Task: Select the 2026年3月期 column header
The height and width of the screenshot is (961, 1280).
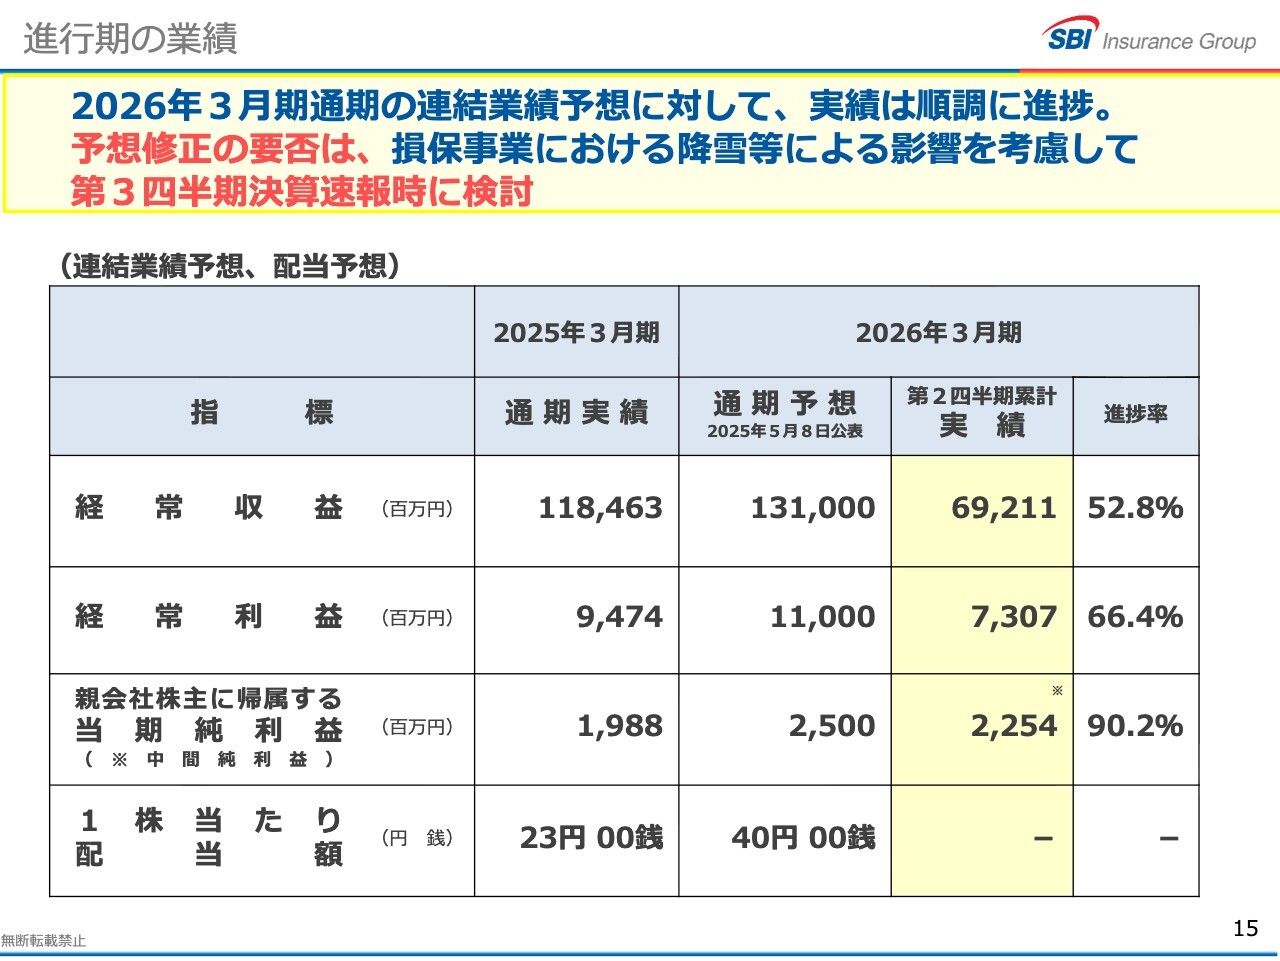Action: tap(938, 332)
